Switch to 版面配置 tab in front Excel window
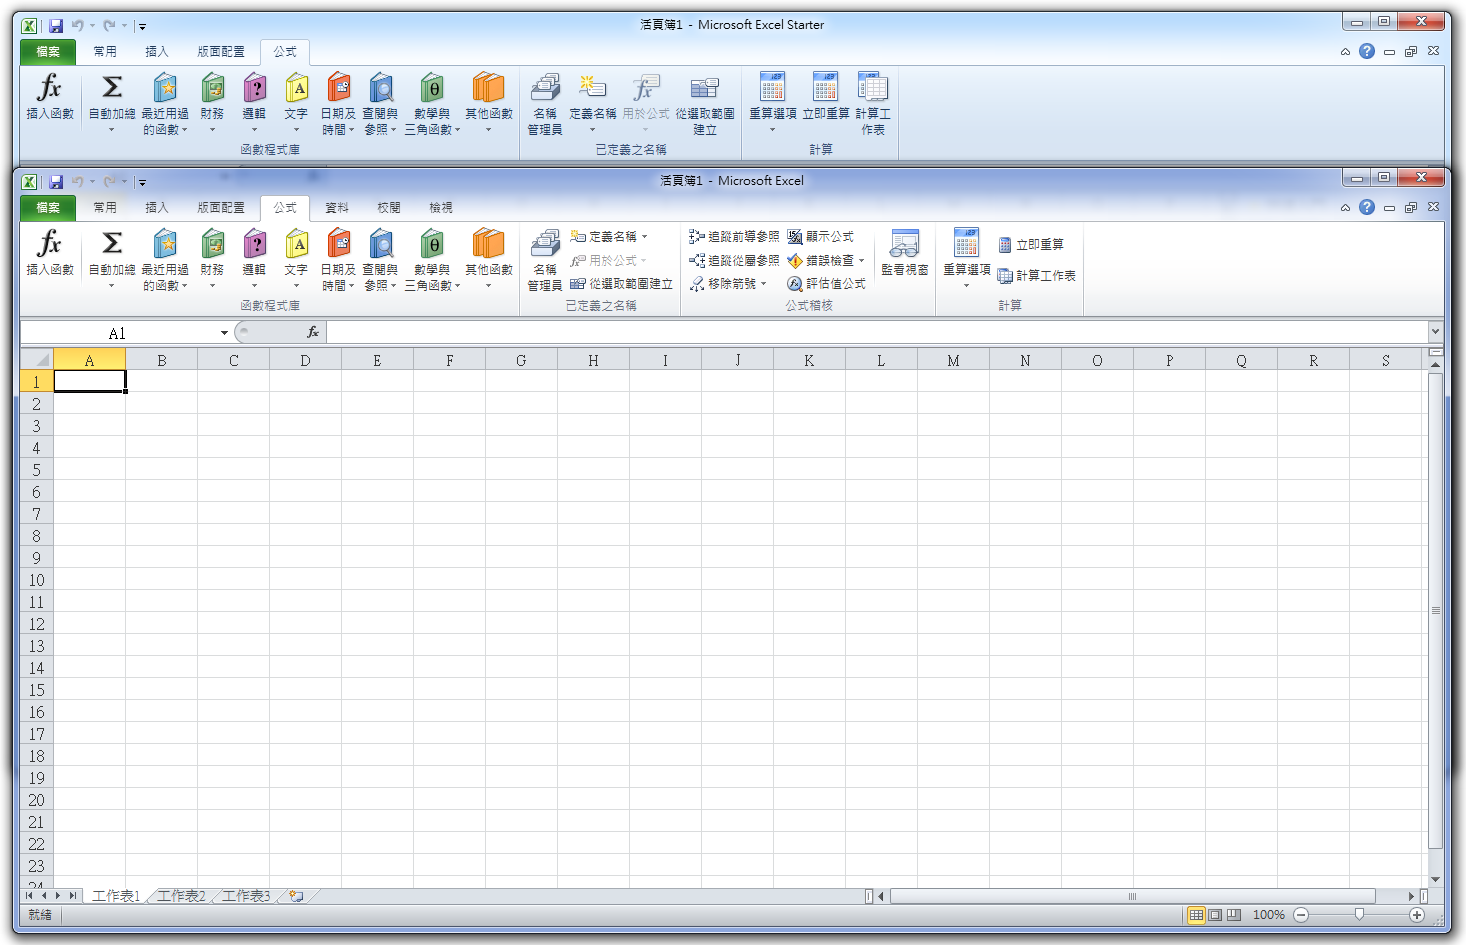 (221, 208)
